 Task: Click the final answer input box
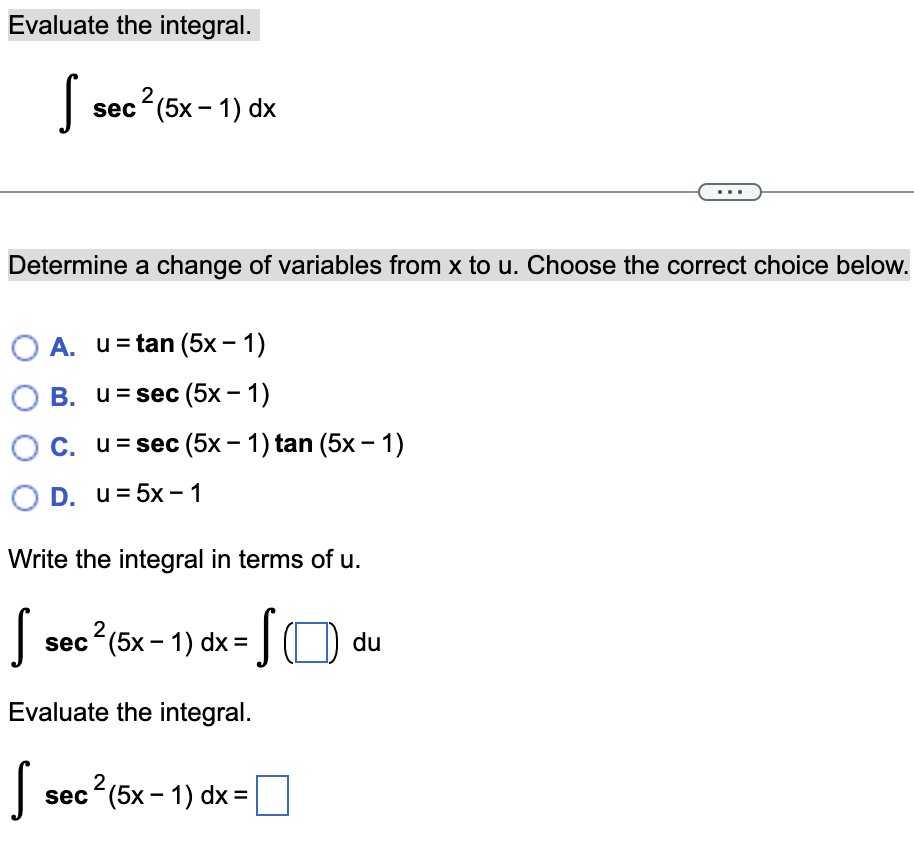272,795
